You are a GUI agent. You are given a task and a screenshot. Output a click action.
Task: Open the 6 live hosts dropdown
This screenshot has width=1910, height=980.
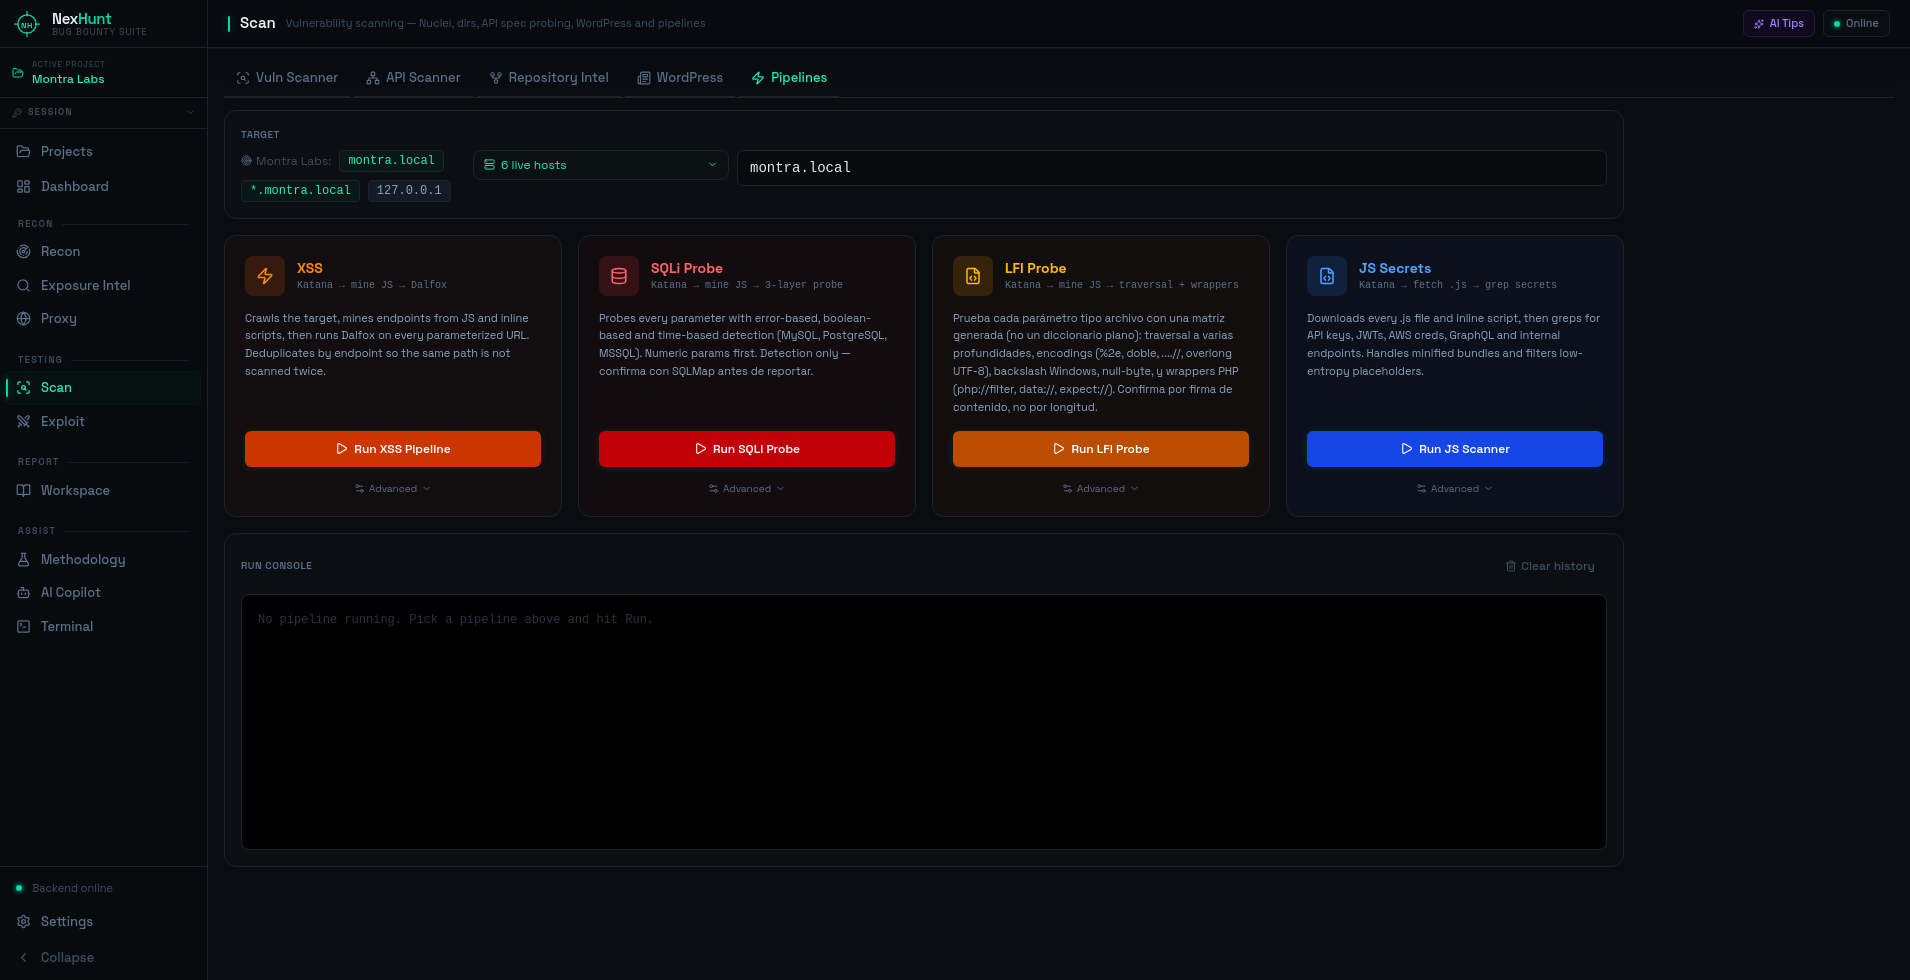(601, 165)
